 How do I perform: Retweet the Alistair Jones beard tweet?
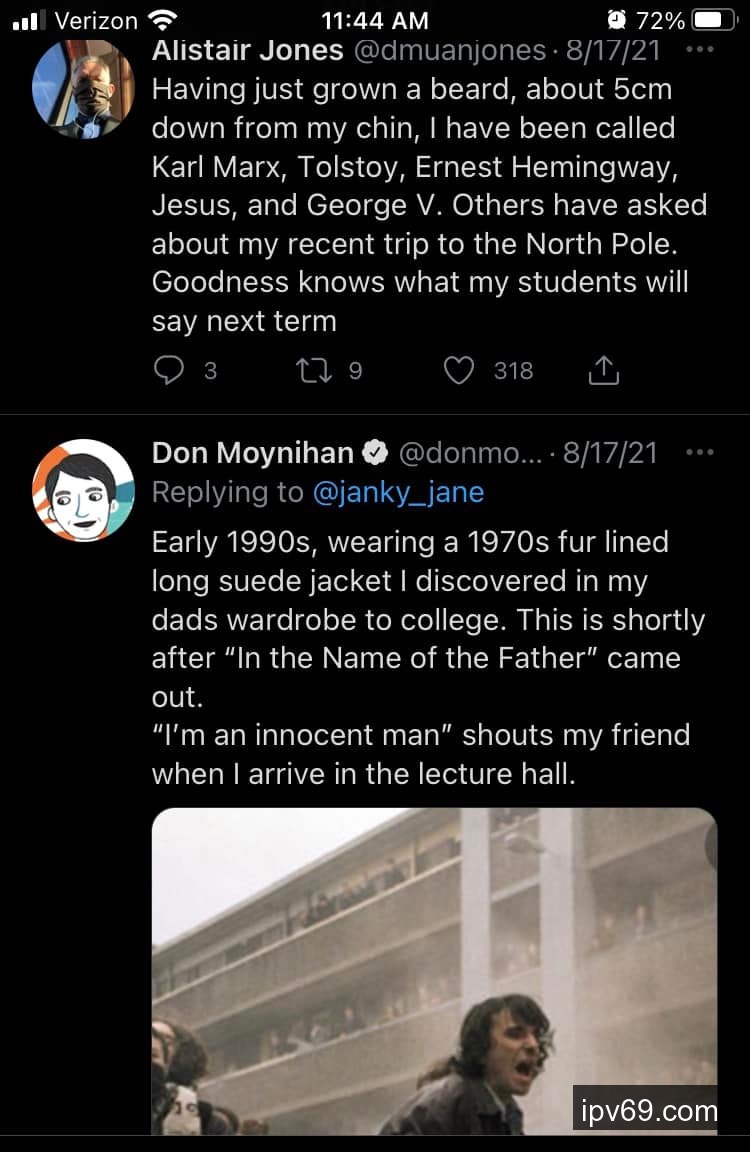(x=313, y=371)
